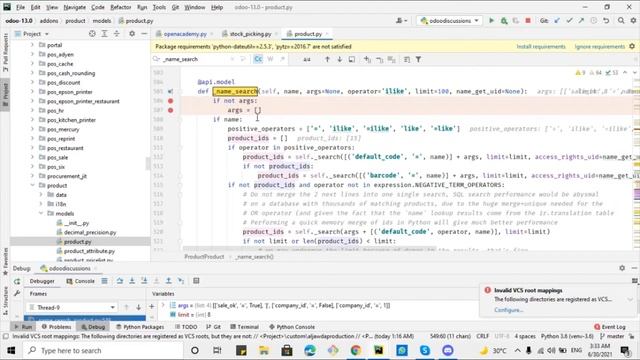640x360 pixels.
Task: Toggle breakpoint on the 'if not args' line
Action: coord(171,101)
